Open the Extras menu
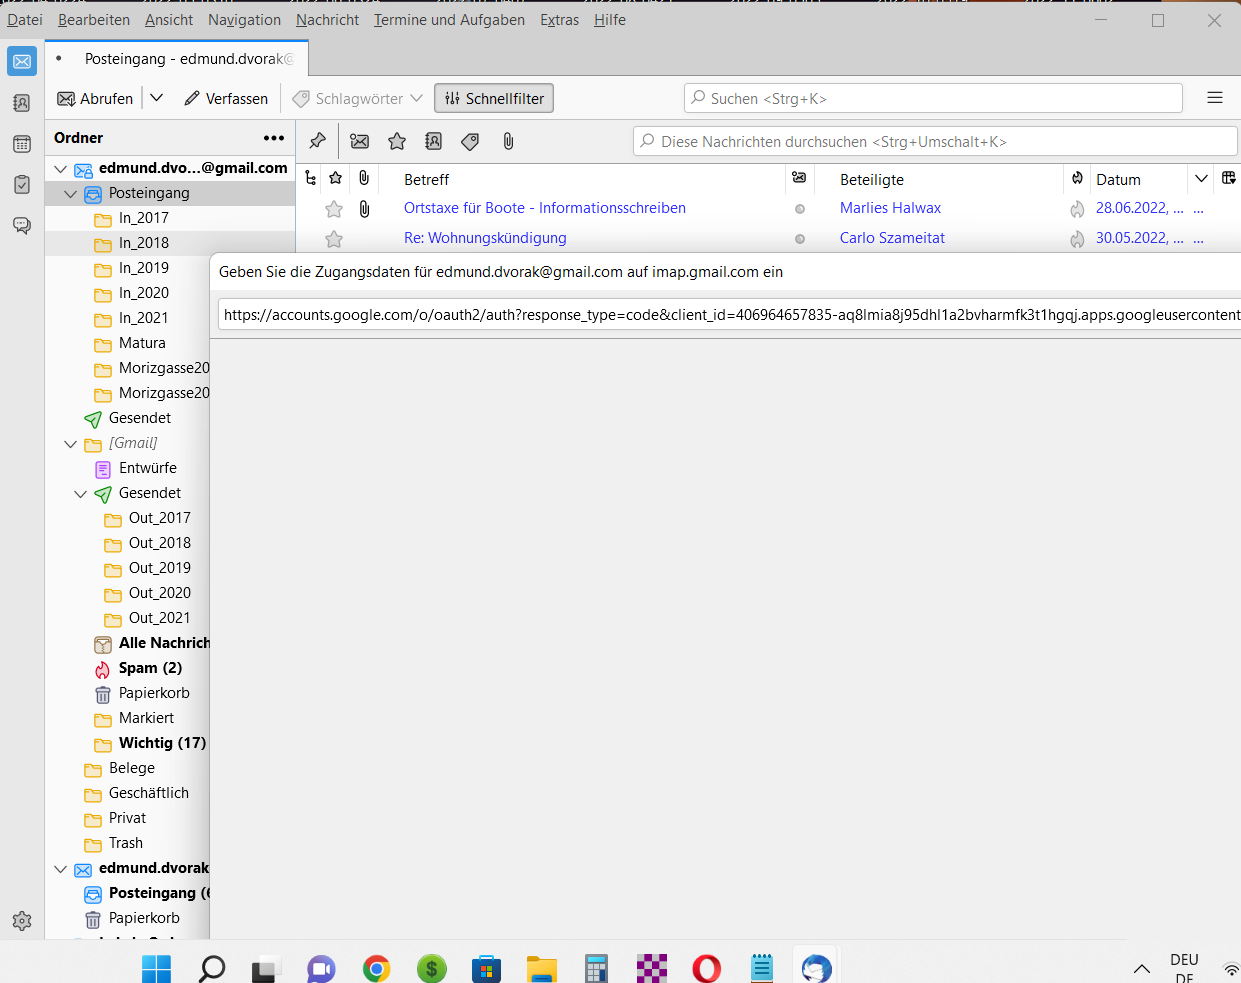 coord(559,20)
